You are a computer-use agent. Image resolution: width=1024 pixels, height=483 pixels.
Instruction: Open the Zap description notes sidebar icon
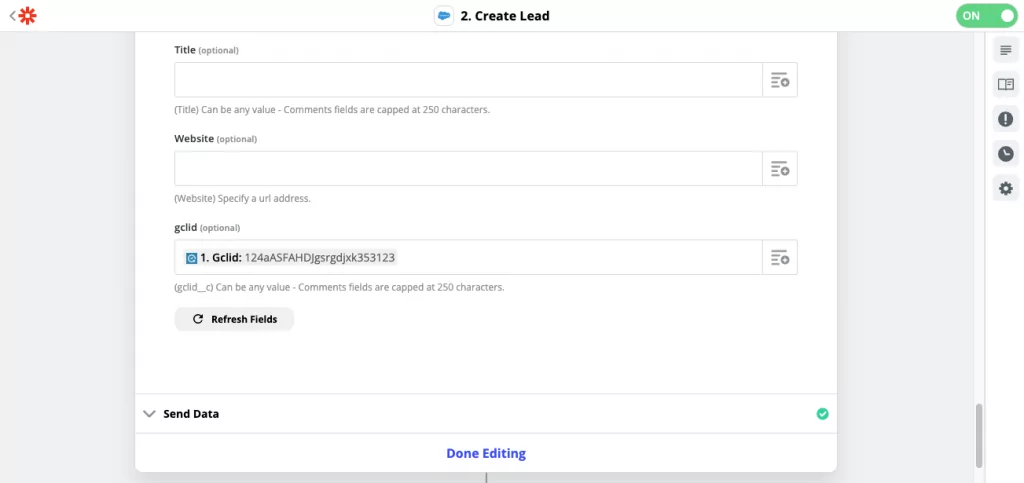(1006, 50)
